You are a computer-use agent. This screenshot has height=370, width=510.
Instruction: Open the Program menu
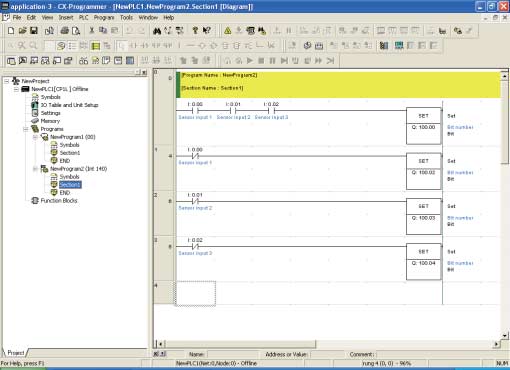pyautogui.click(x=104, y=18)
